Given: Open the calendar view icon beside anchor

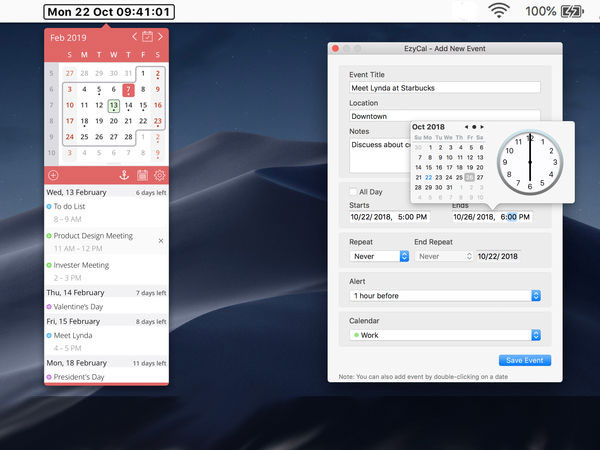Looking at the screenshot, I should 142,175.
